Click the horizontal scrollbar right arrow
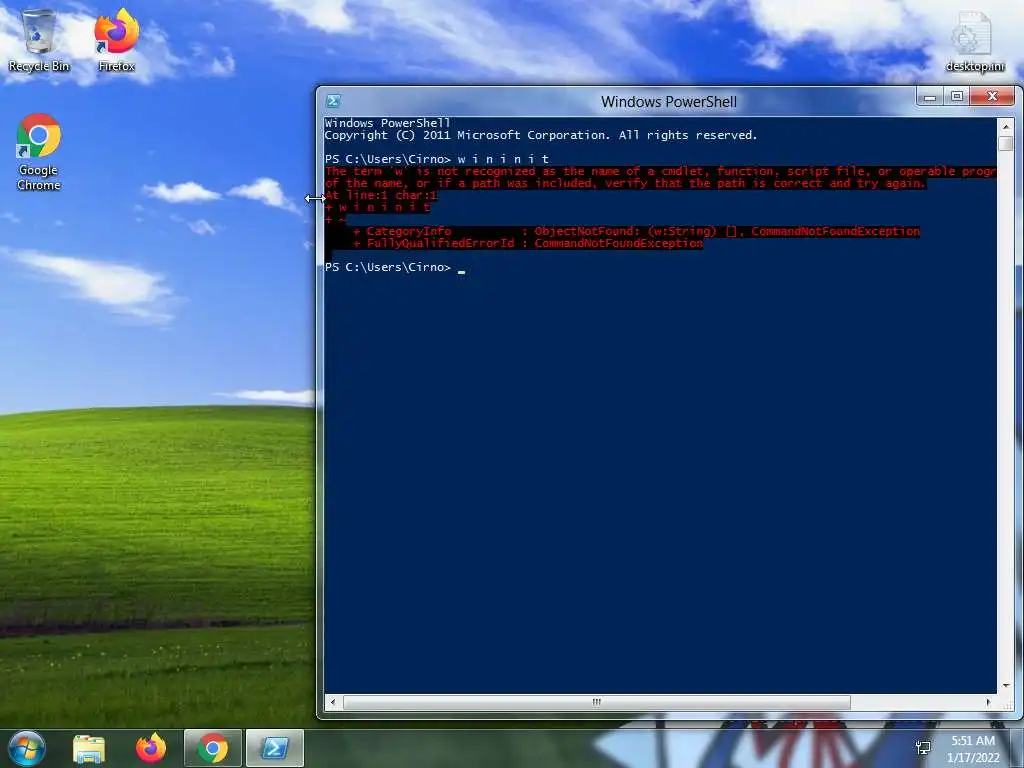Screen dimensions: 1024x768 click(988, 703)
